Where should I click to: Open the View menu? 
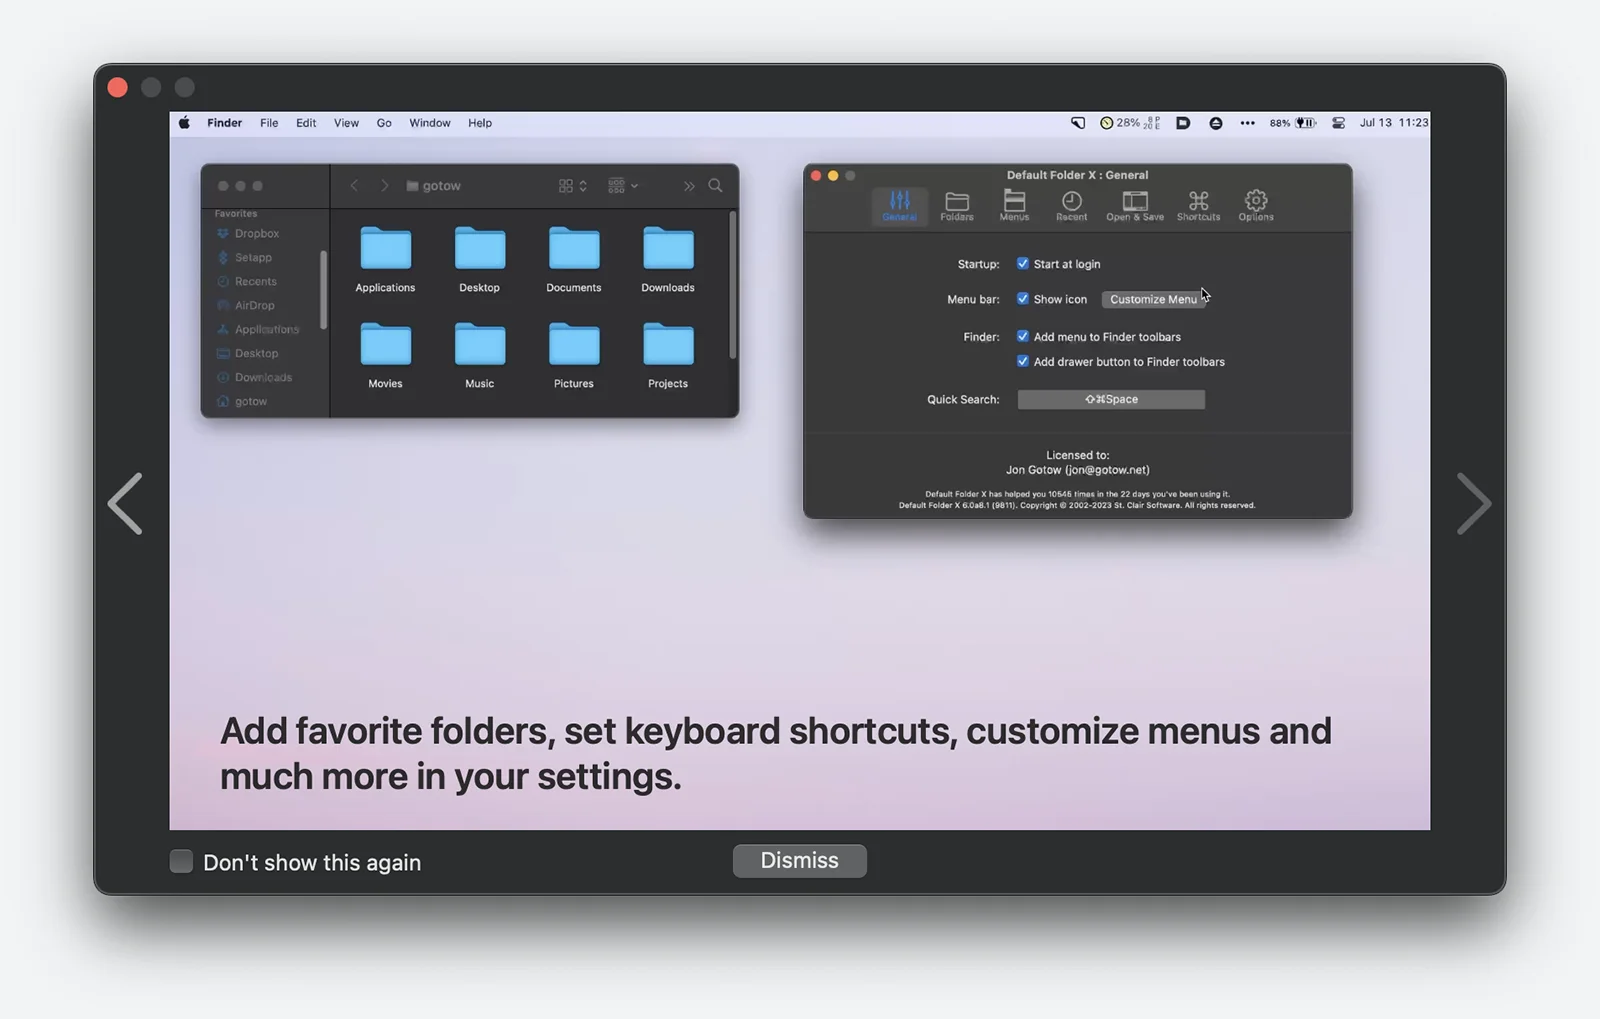(x=346, y=123)
